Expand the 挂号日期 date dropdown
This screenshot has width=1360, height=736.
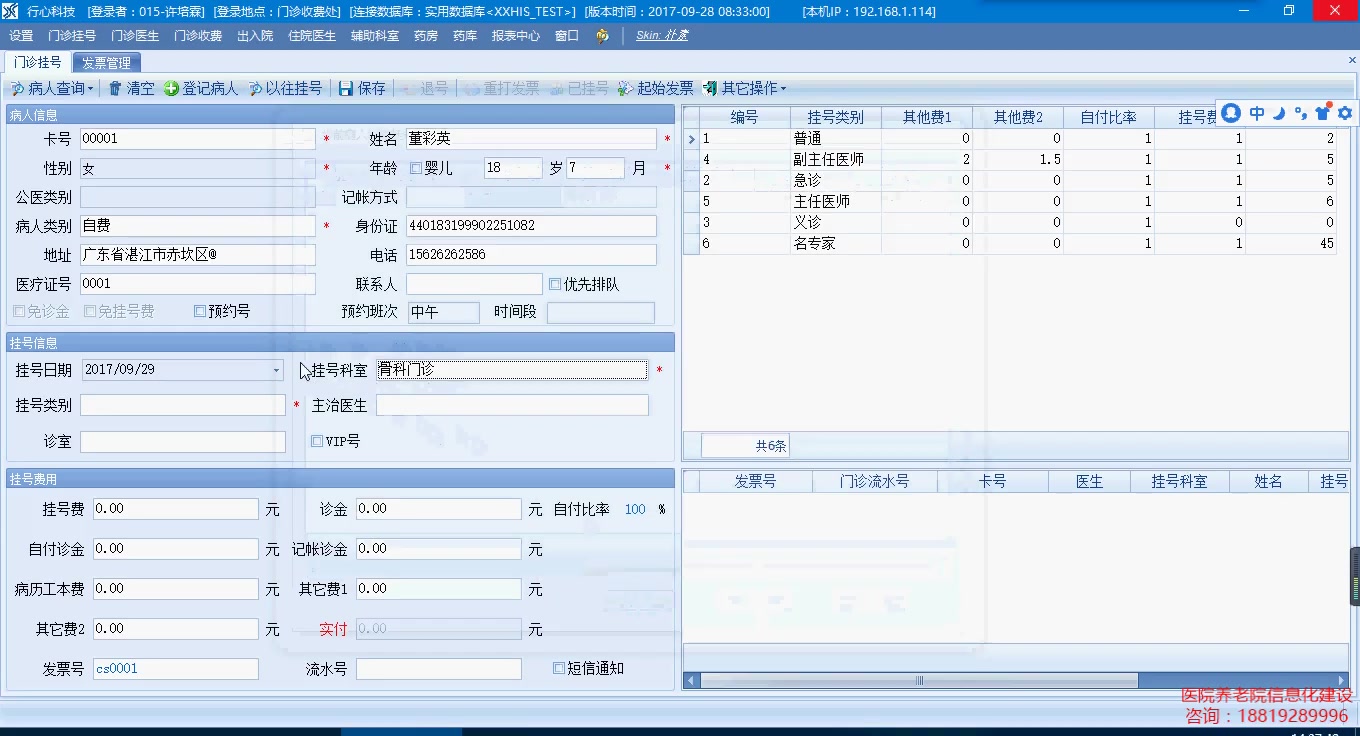[276, 370]
